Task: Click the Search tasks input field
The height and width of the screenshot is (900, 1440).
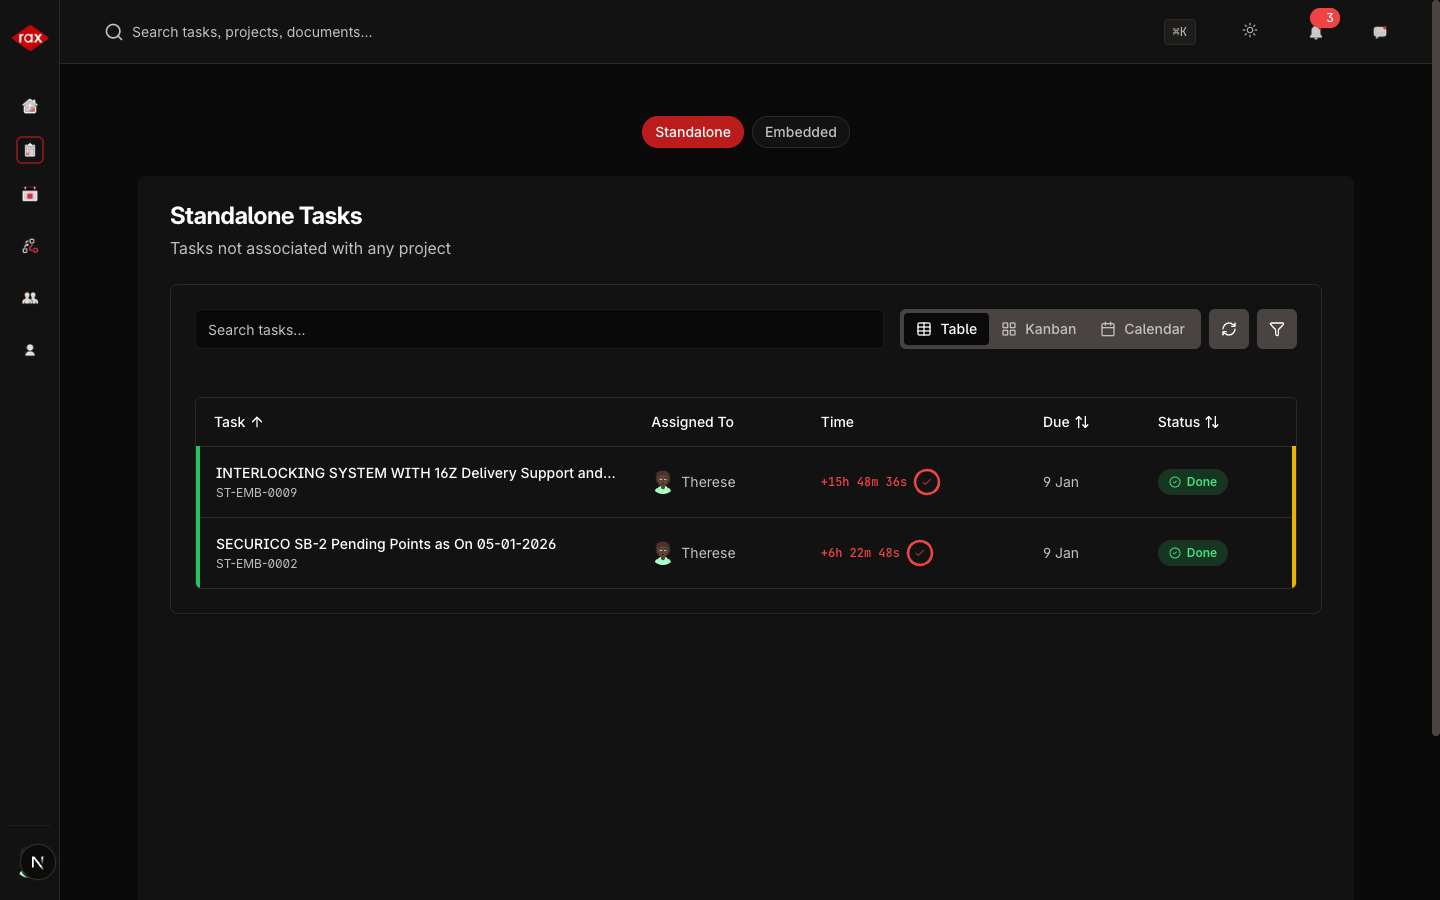Action: 539,329
